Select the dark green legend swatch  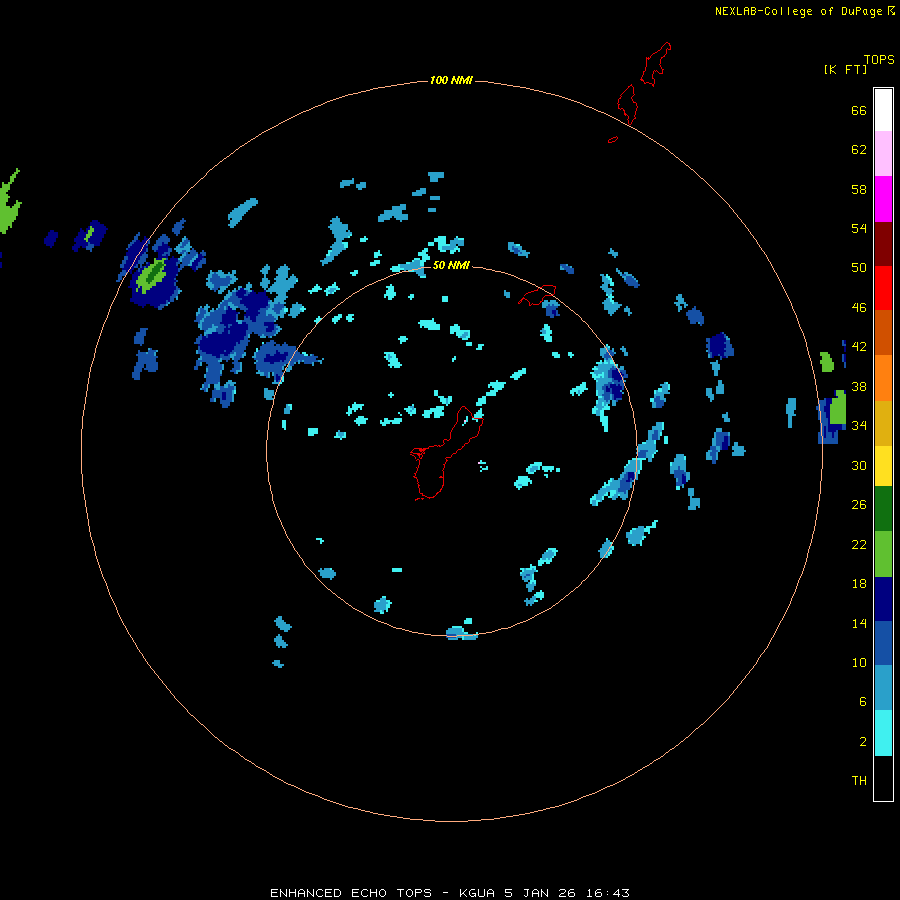883,509
